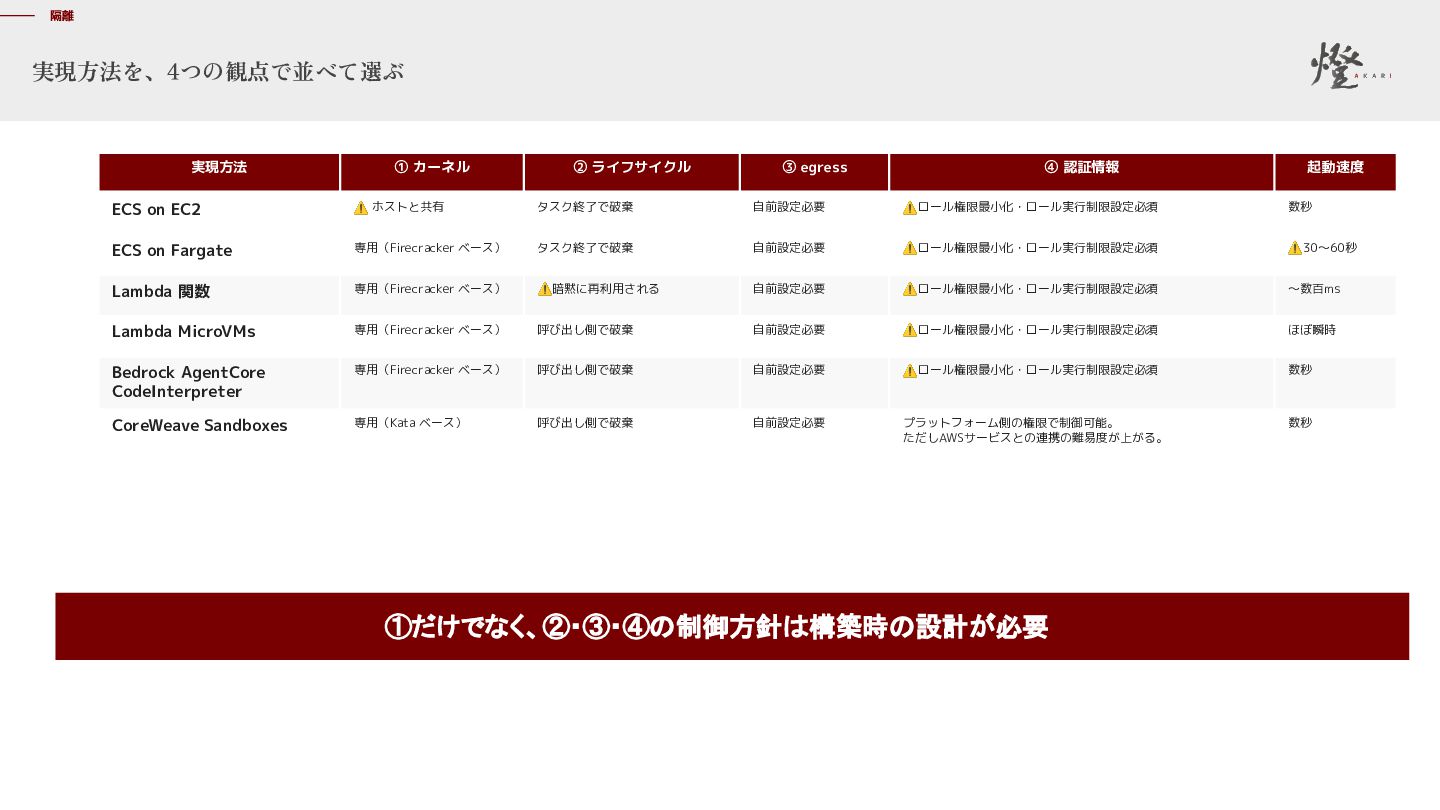Click 呼び出し側で破棄 in CoreWeave Sandboxes row

(x=585, y=423)
